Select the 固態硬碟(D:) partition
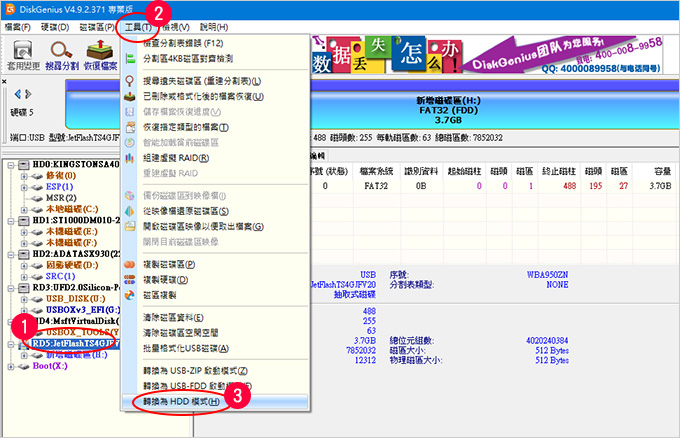 [x=72, y=265]
